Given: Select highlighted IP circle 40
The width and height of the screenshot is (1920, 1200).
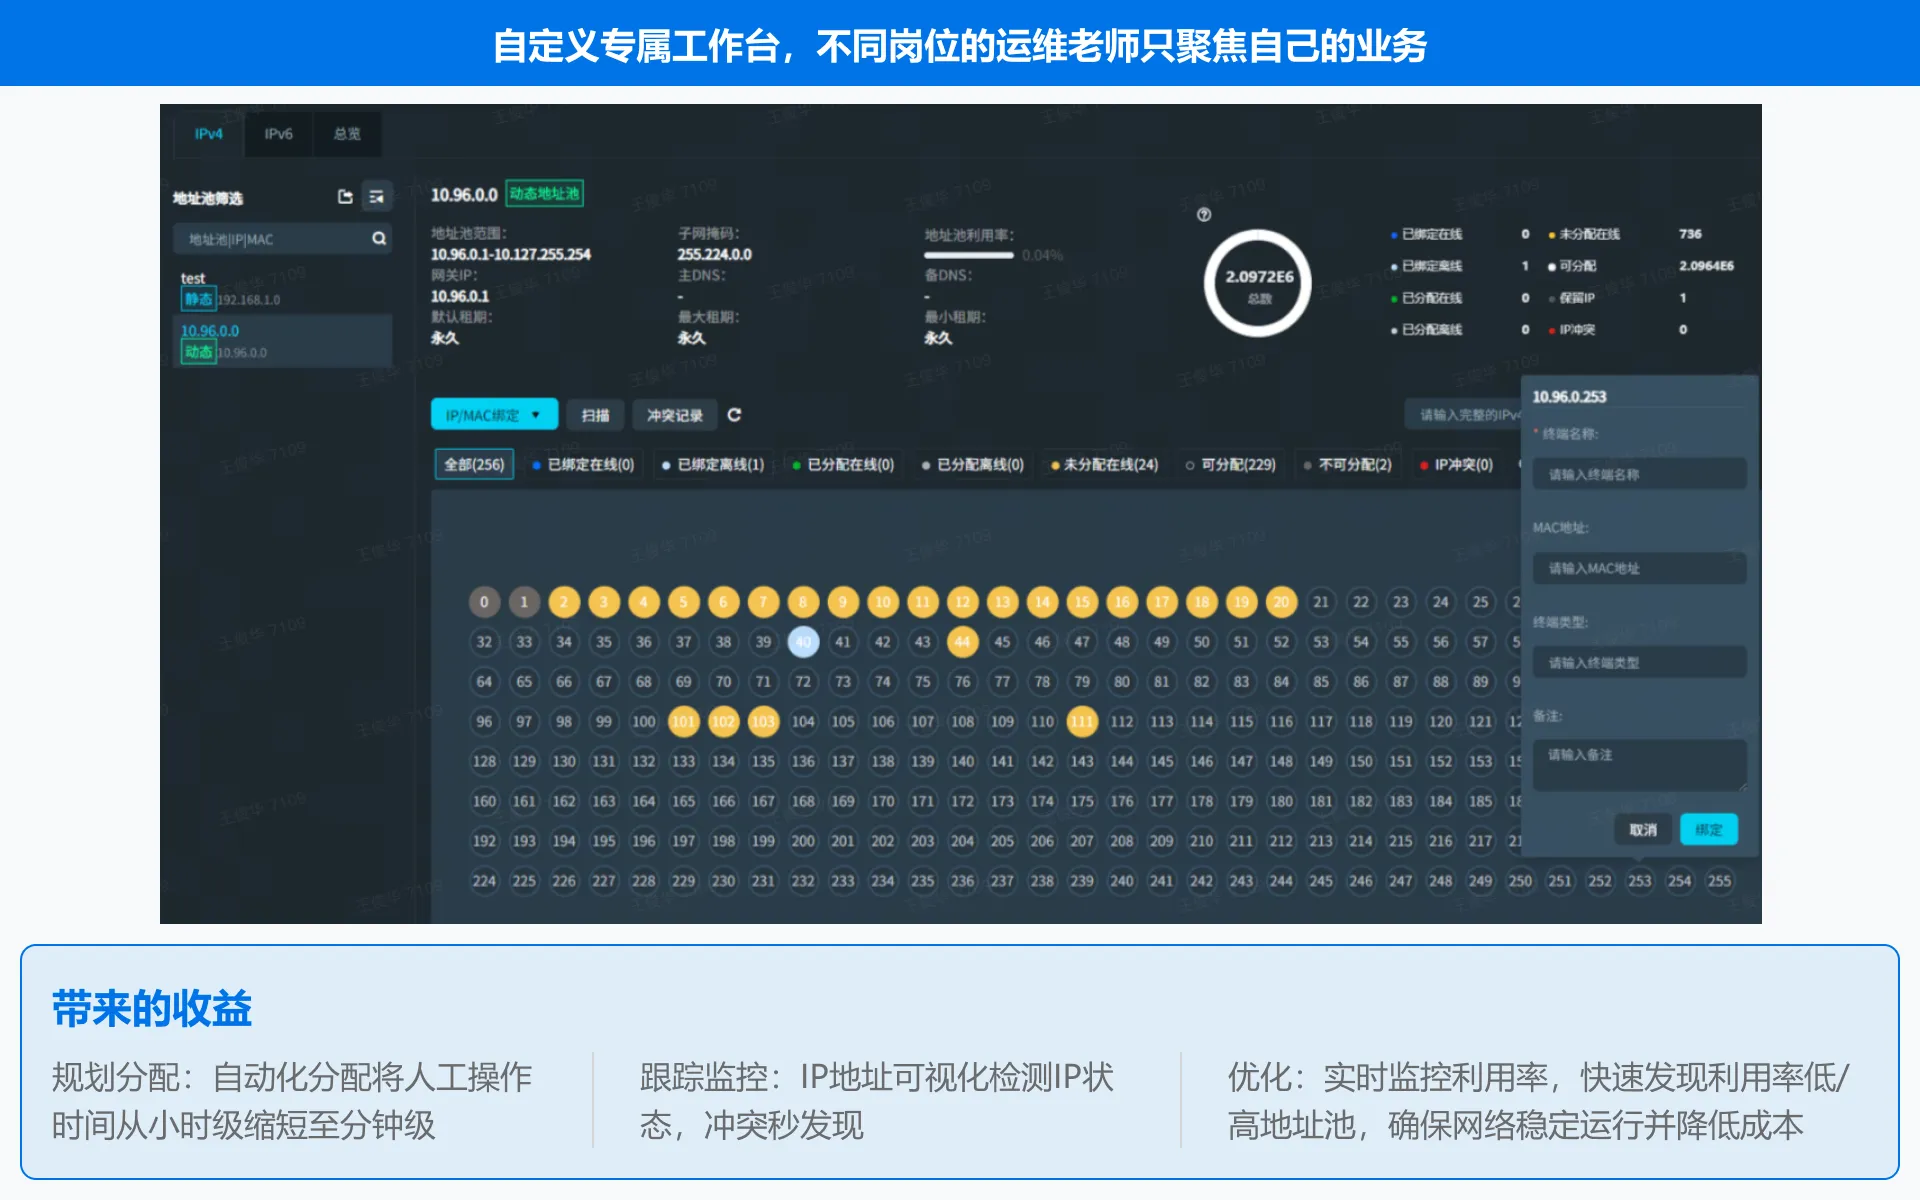Looking at the screenshot, I should [803, 642].
